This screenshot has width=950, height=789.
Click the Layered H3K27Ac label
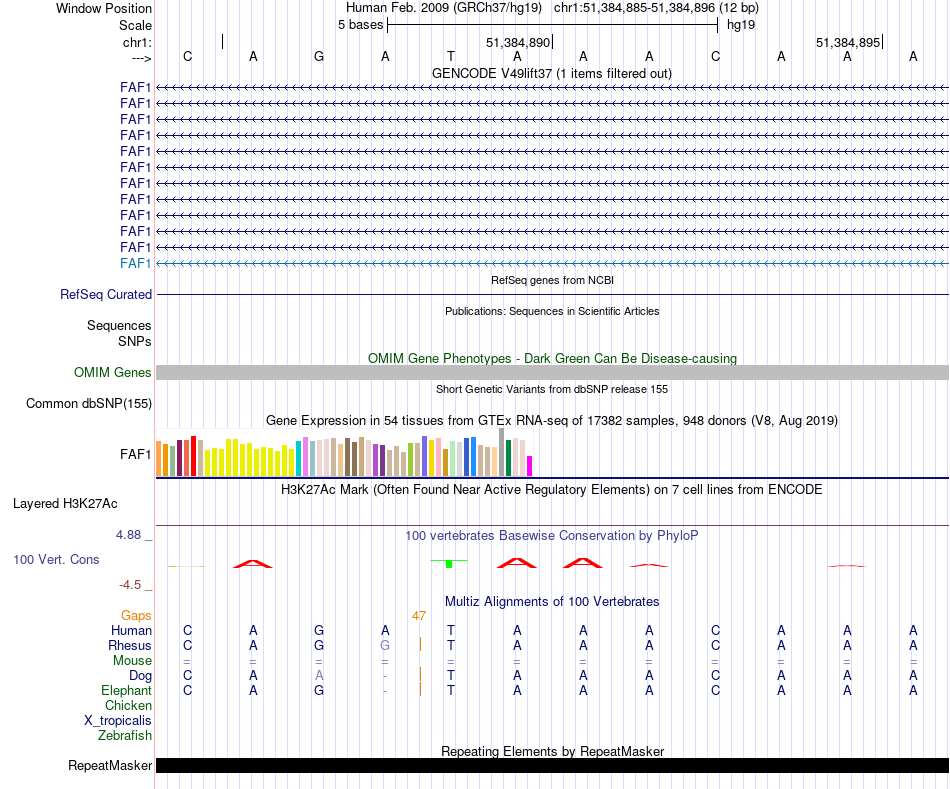pyautogui.click(x=65, y=504)
